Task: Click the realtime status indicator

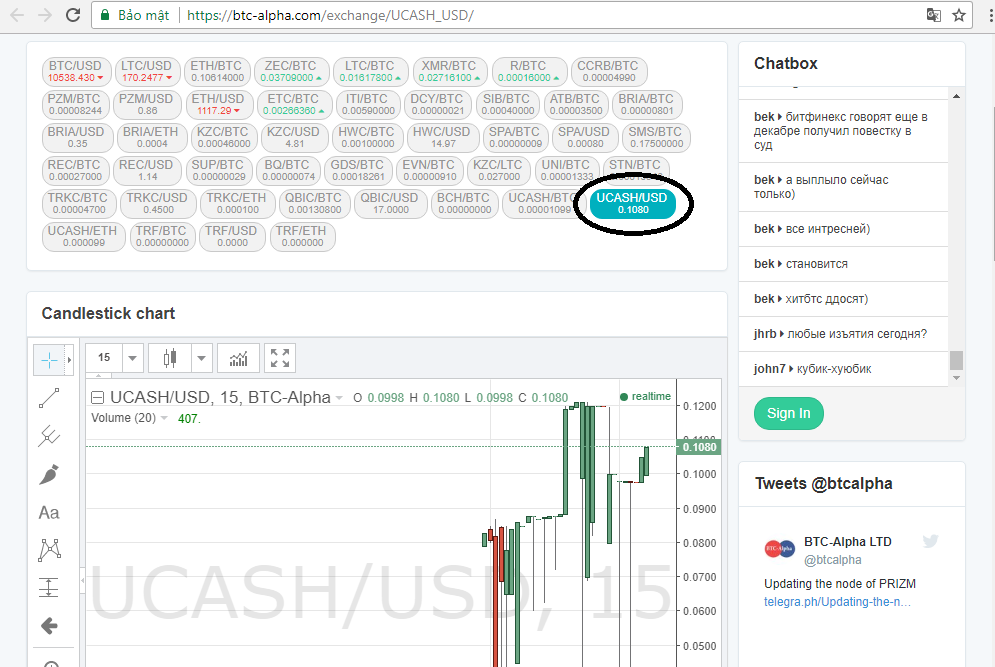Action: tap(645, 397)
